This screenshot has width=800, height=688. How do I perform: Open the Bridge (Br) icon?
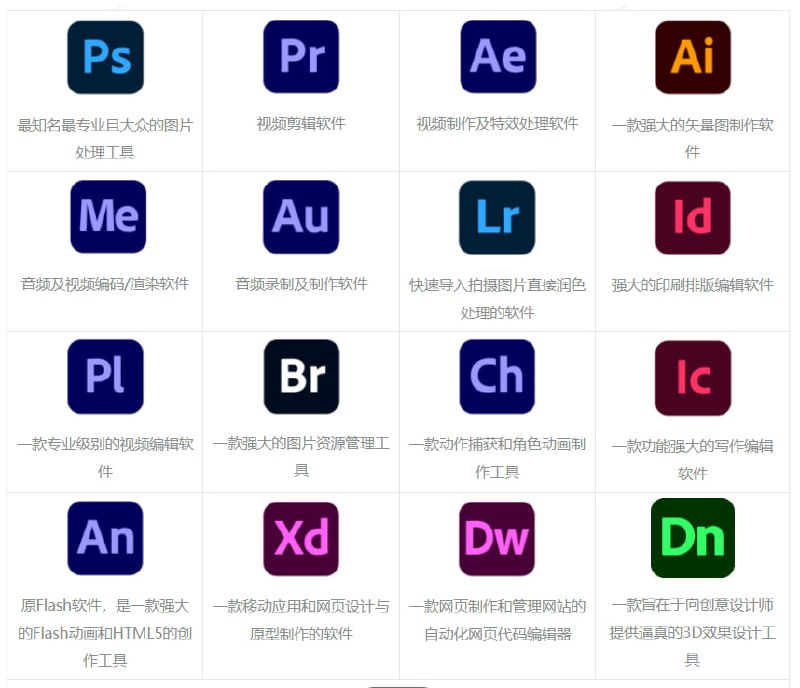tap(300, 377)
